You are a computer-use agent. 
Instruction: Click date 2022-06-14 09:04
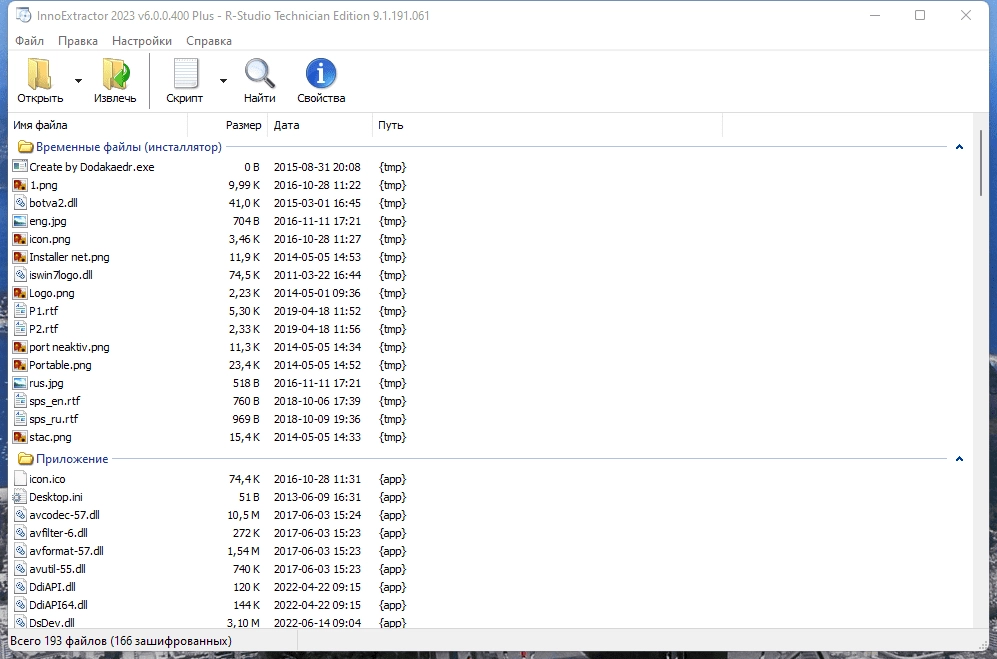click(317, 623)
